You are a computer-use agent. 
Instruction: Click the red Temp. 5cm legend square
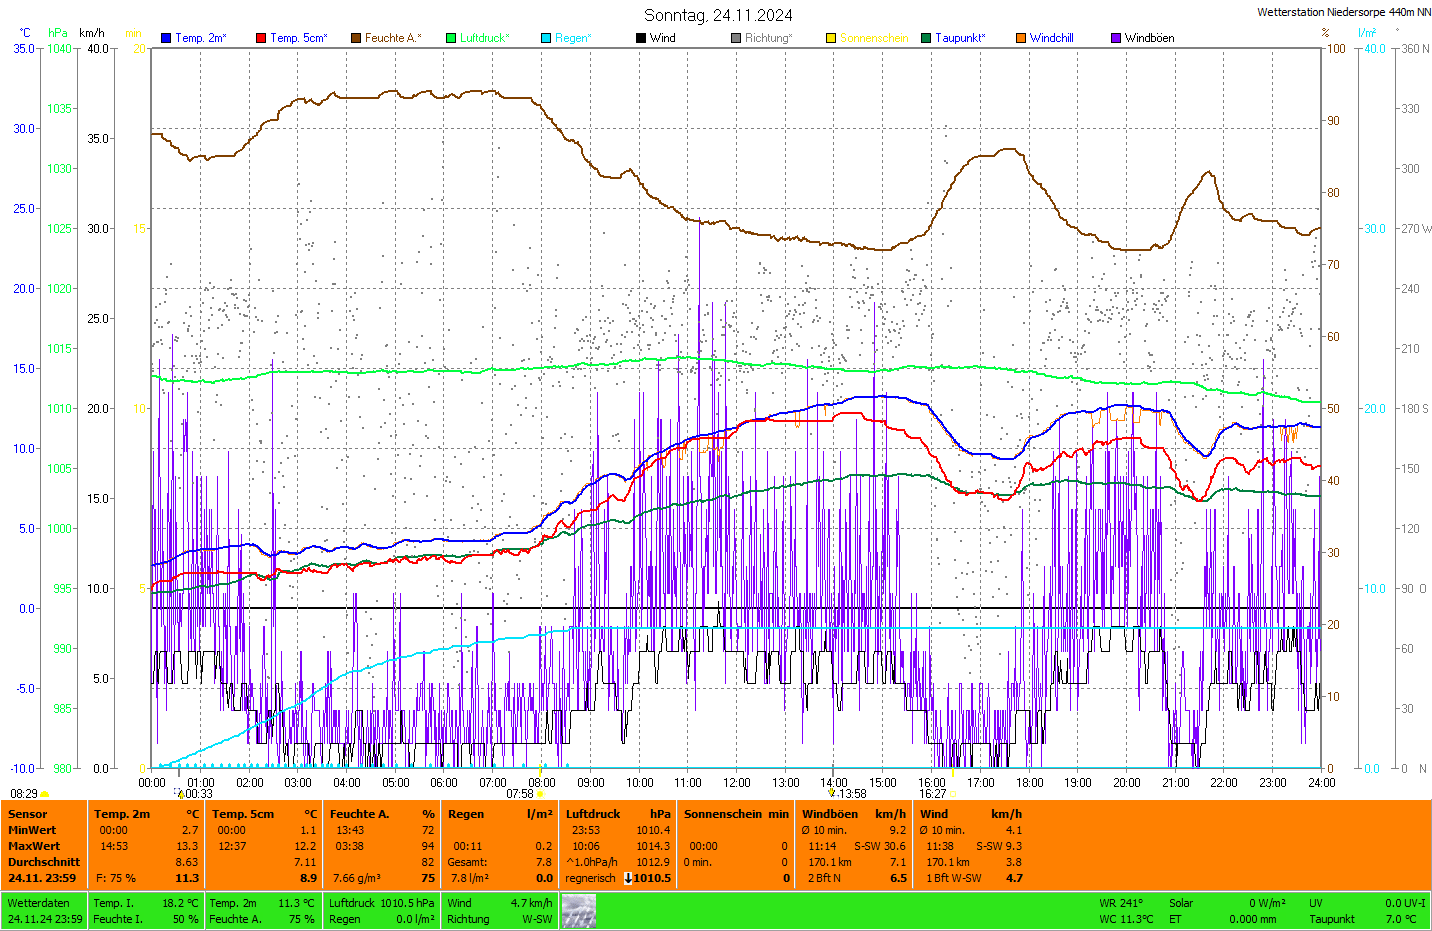[261, 38]
